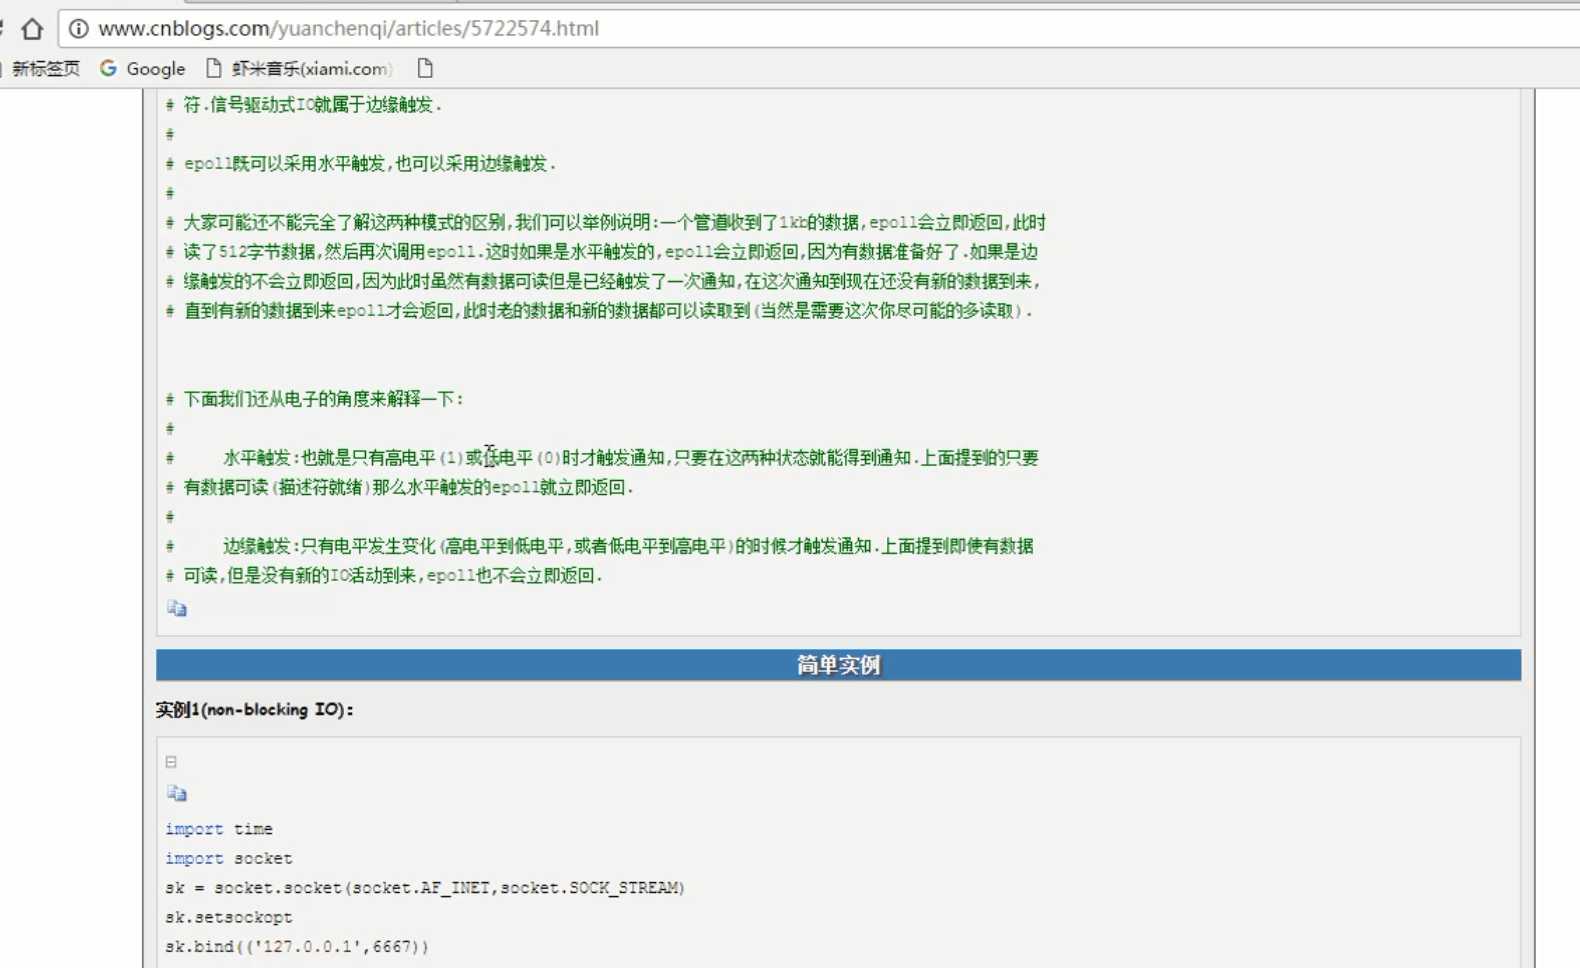Click the sk.setsockopt code line
1580x968 pixels.
[229, 917]
